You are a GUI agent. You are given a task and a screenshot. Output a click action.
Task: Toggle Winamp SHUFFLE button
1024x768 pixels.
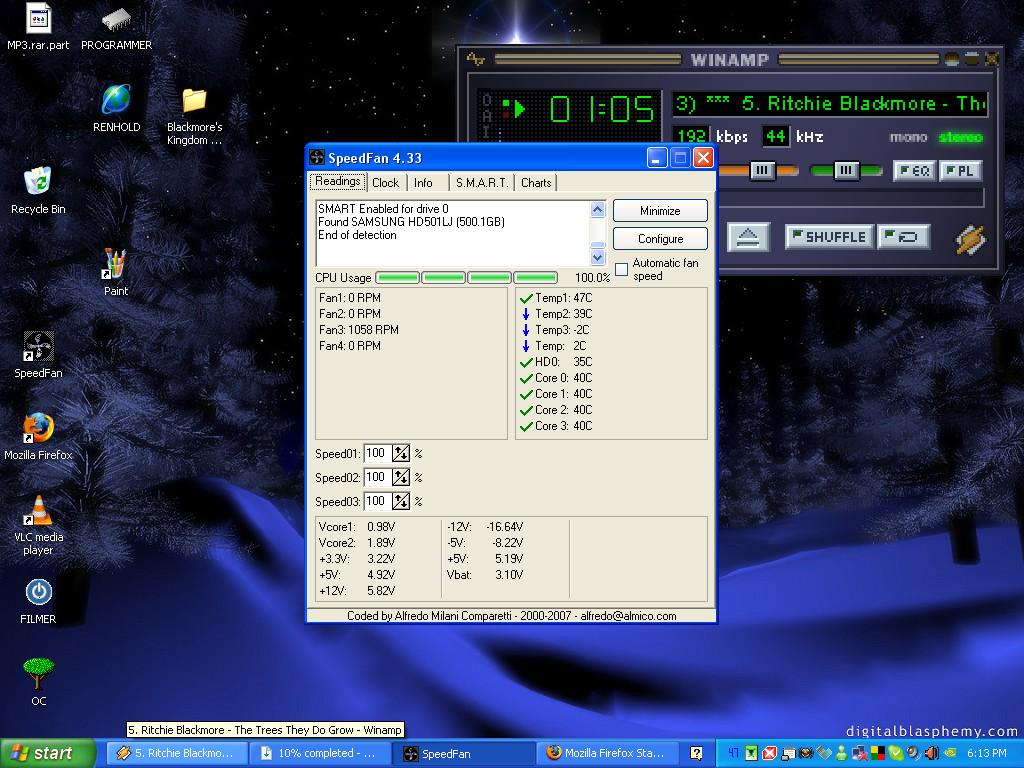pos(829,237)
